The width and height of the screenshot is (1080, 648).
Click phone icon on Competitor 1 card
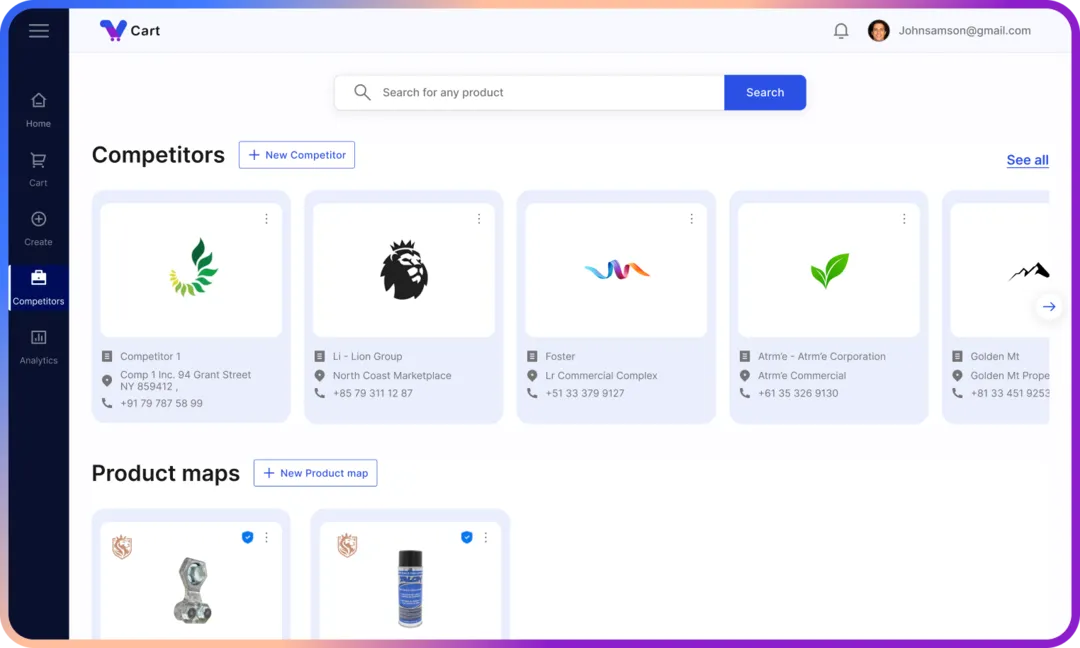click(x=107, y=403)
